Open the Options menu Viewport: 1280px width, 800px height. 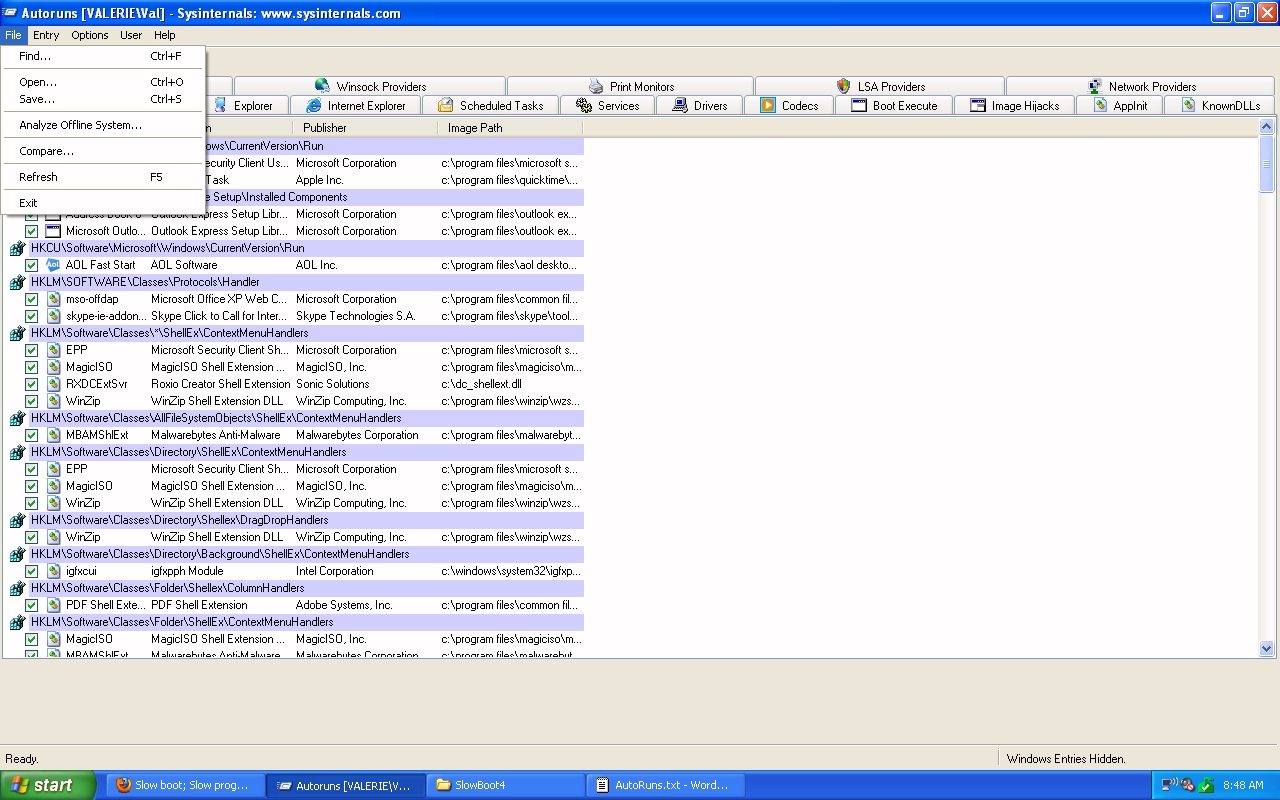pyautogui.click(x=90, y=35)
